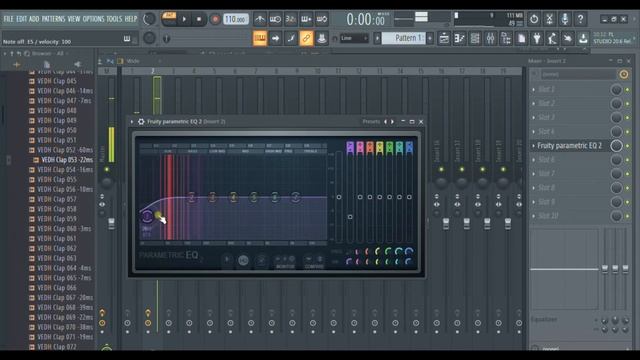Open the Pattern 1 selector
Viewport: 640px width, 360px height.
[404, 38]
